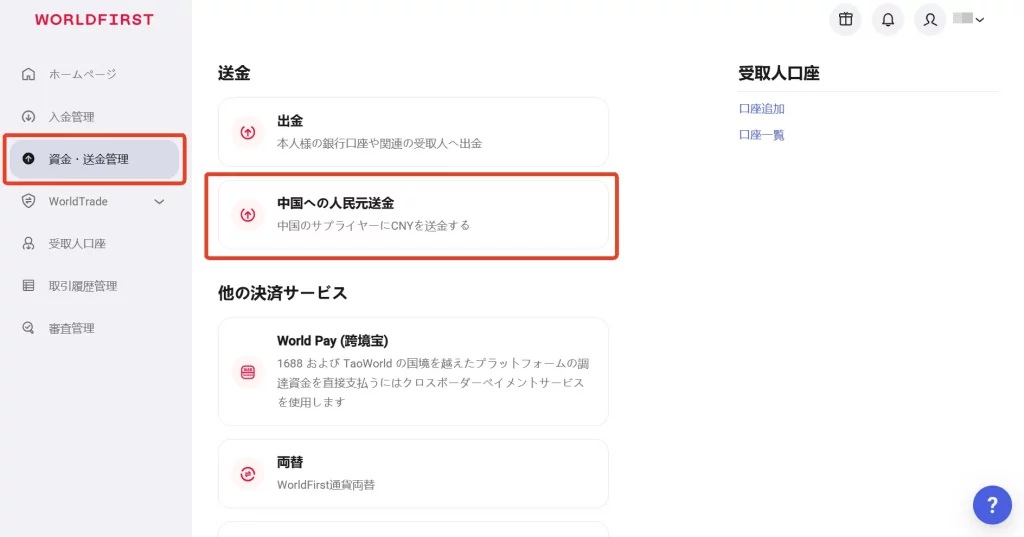Expand the WorldTrade submenu chevron
The width and height of the screenshot is (1024, 537).
[159, 202]
